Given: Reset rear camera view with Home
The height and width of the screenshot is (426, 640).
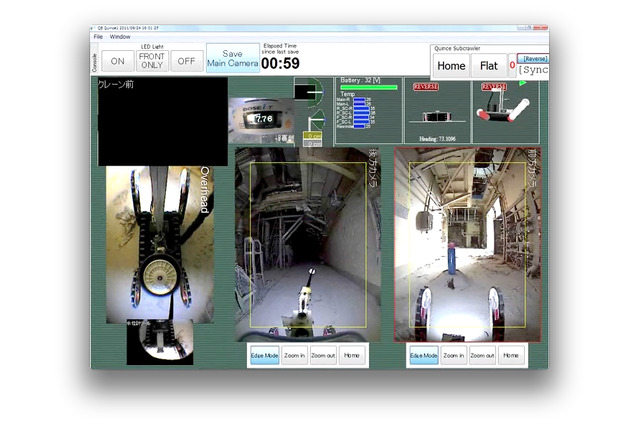Looking at the screenshot, I should tap(351, 355).
